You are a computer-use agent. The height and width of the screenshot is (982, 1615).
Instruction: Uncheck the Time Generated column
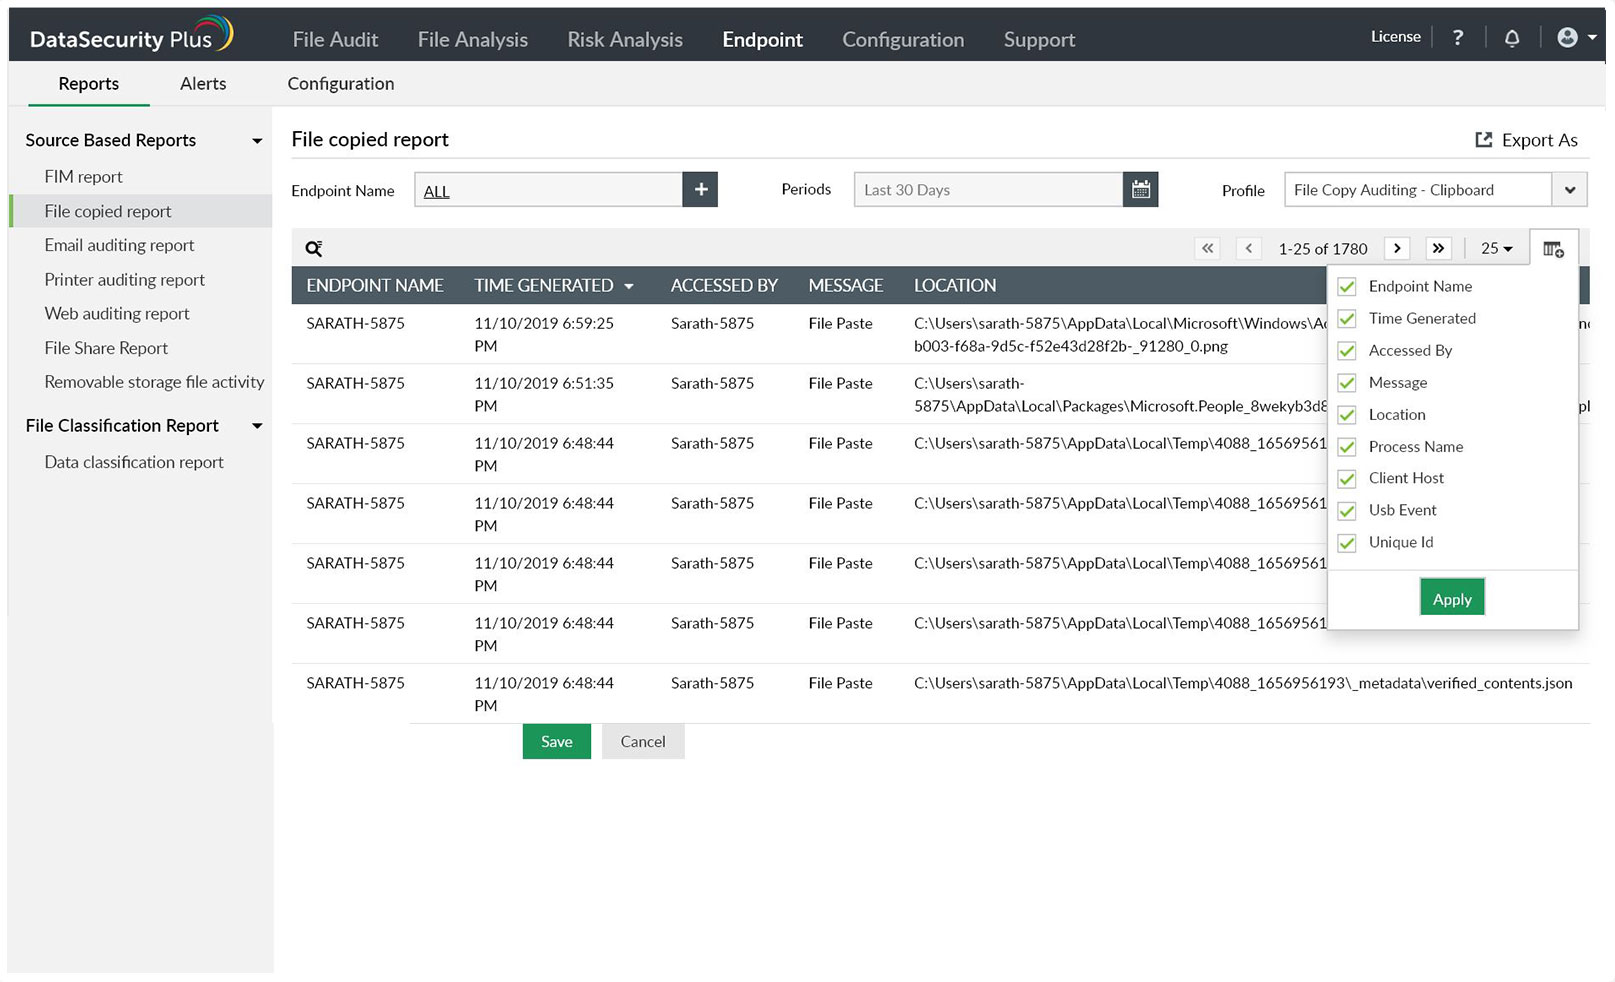(x=1347, y=319)
